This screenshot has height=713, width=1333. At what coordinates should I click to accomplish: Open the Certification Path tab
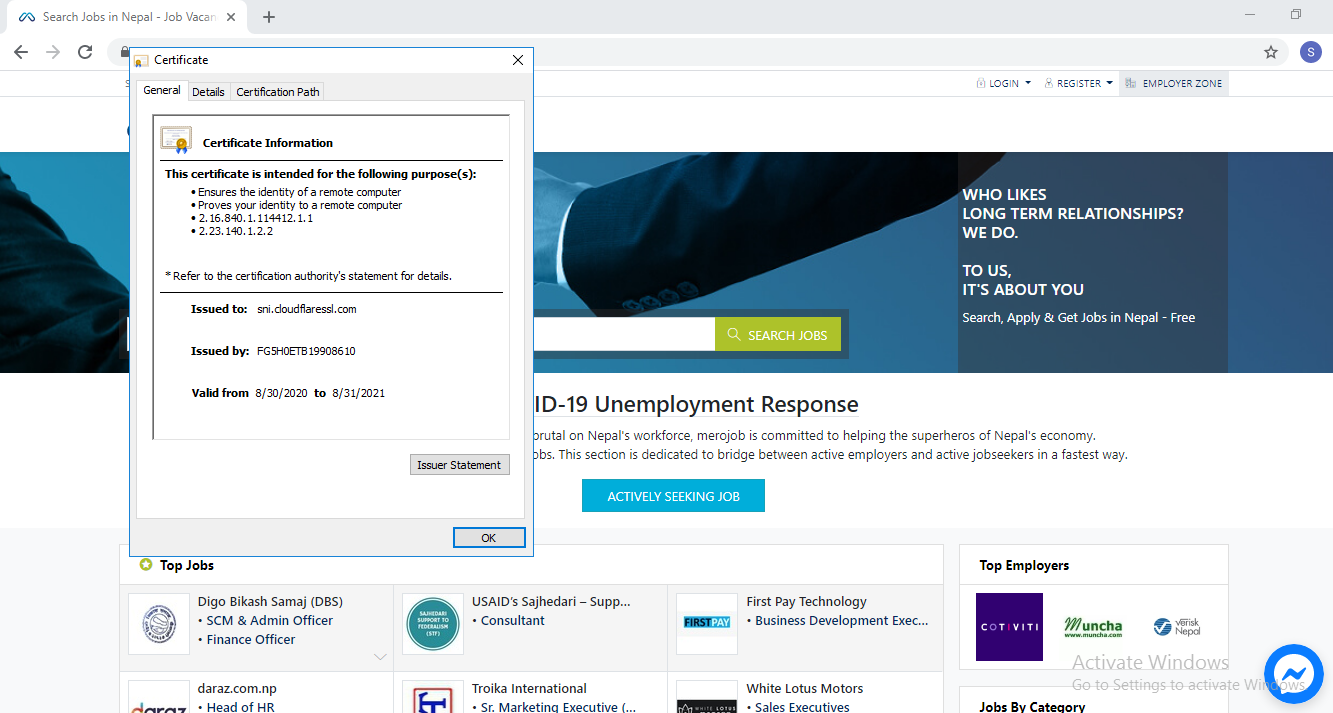(x=277, y=91)
